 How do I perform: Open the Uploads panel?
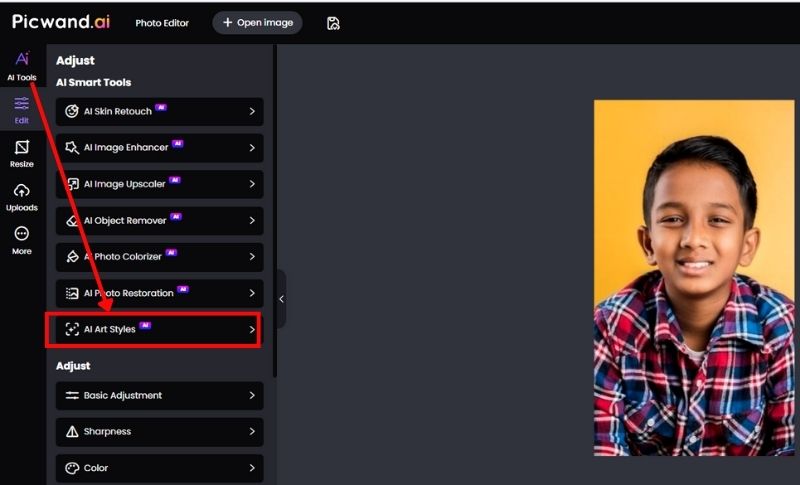coord(21,197)
